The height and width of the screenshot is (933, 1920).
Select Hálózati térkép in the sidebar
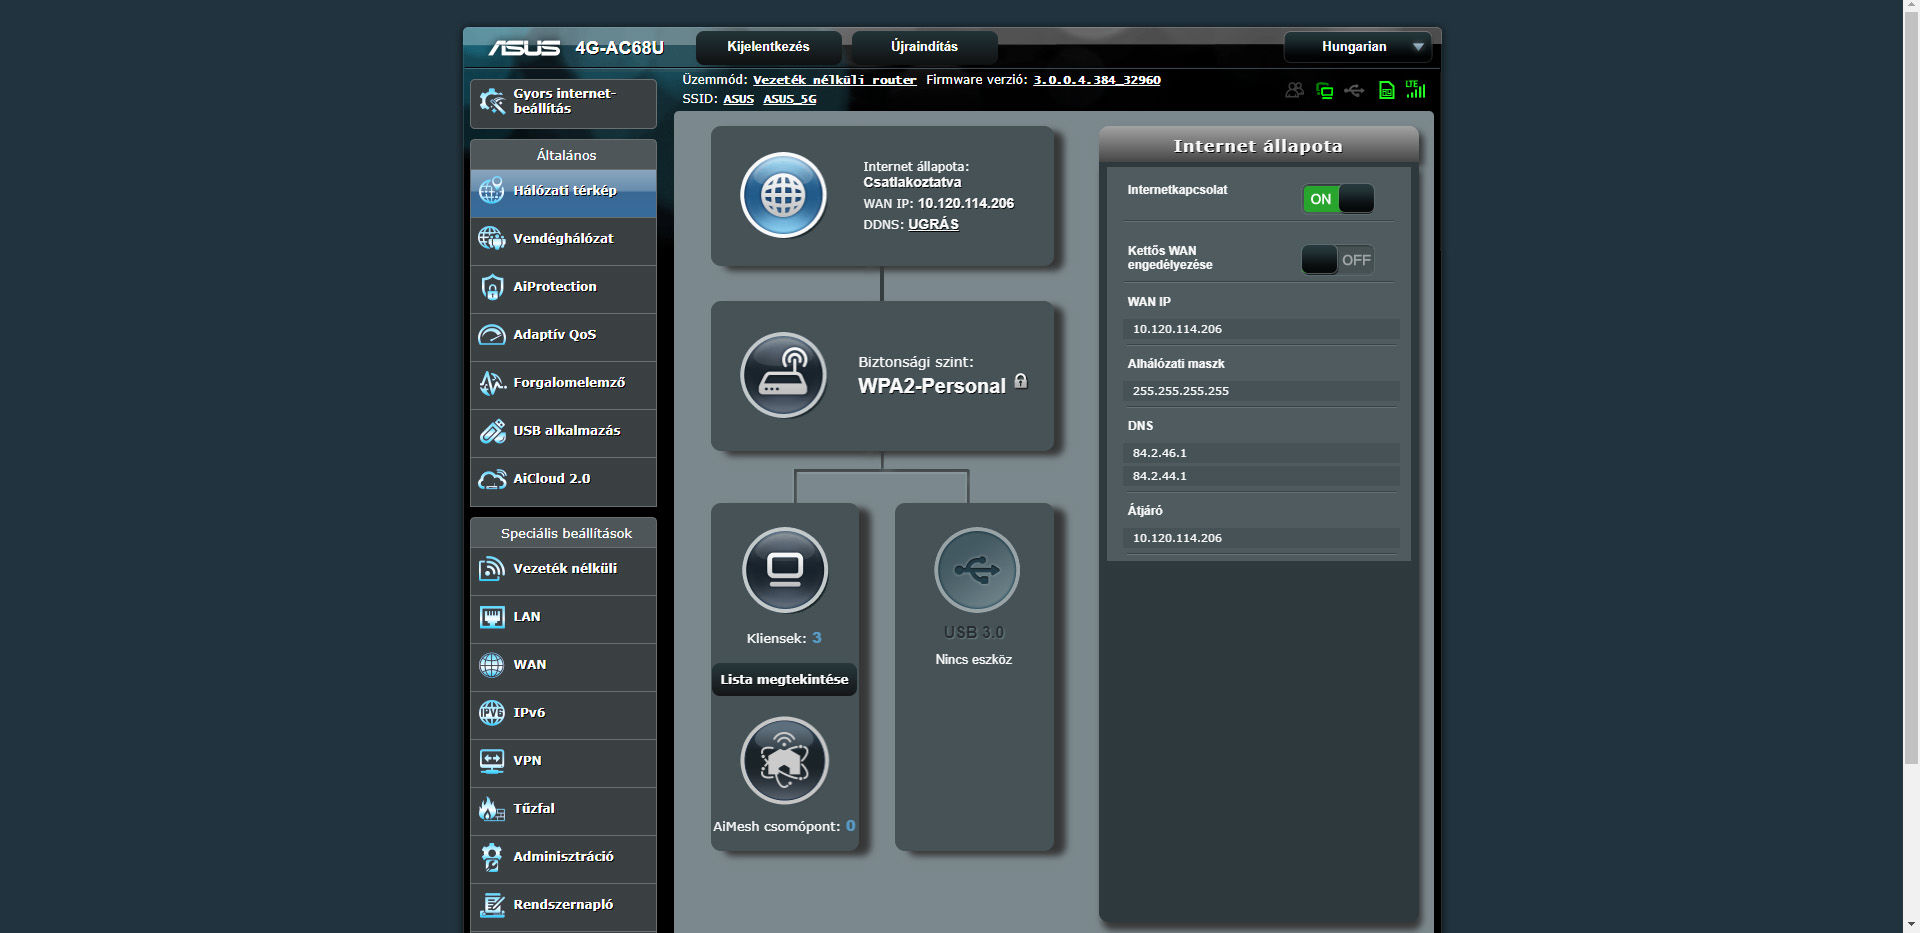point(563,192)
